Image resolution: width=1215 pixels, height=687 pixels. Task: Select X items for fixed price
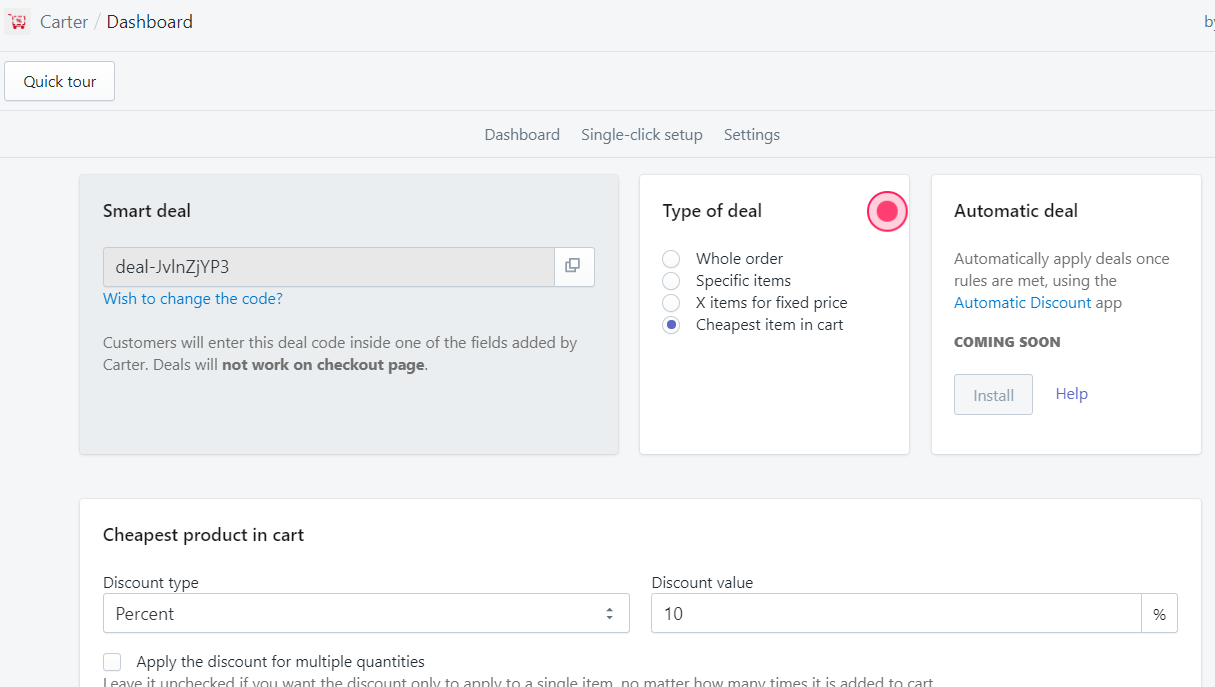pos(671,303)
